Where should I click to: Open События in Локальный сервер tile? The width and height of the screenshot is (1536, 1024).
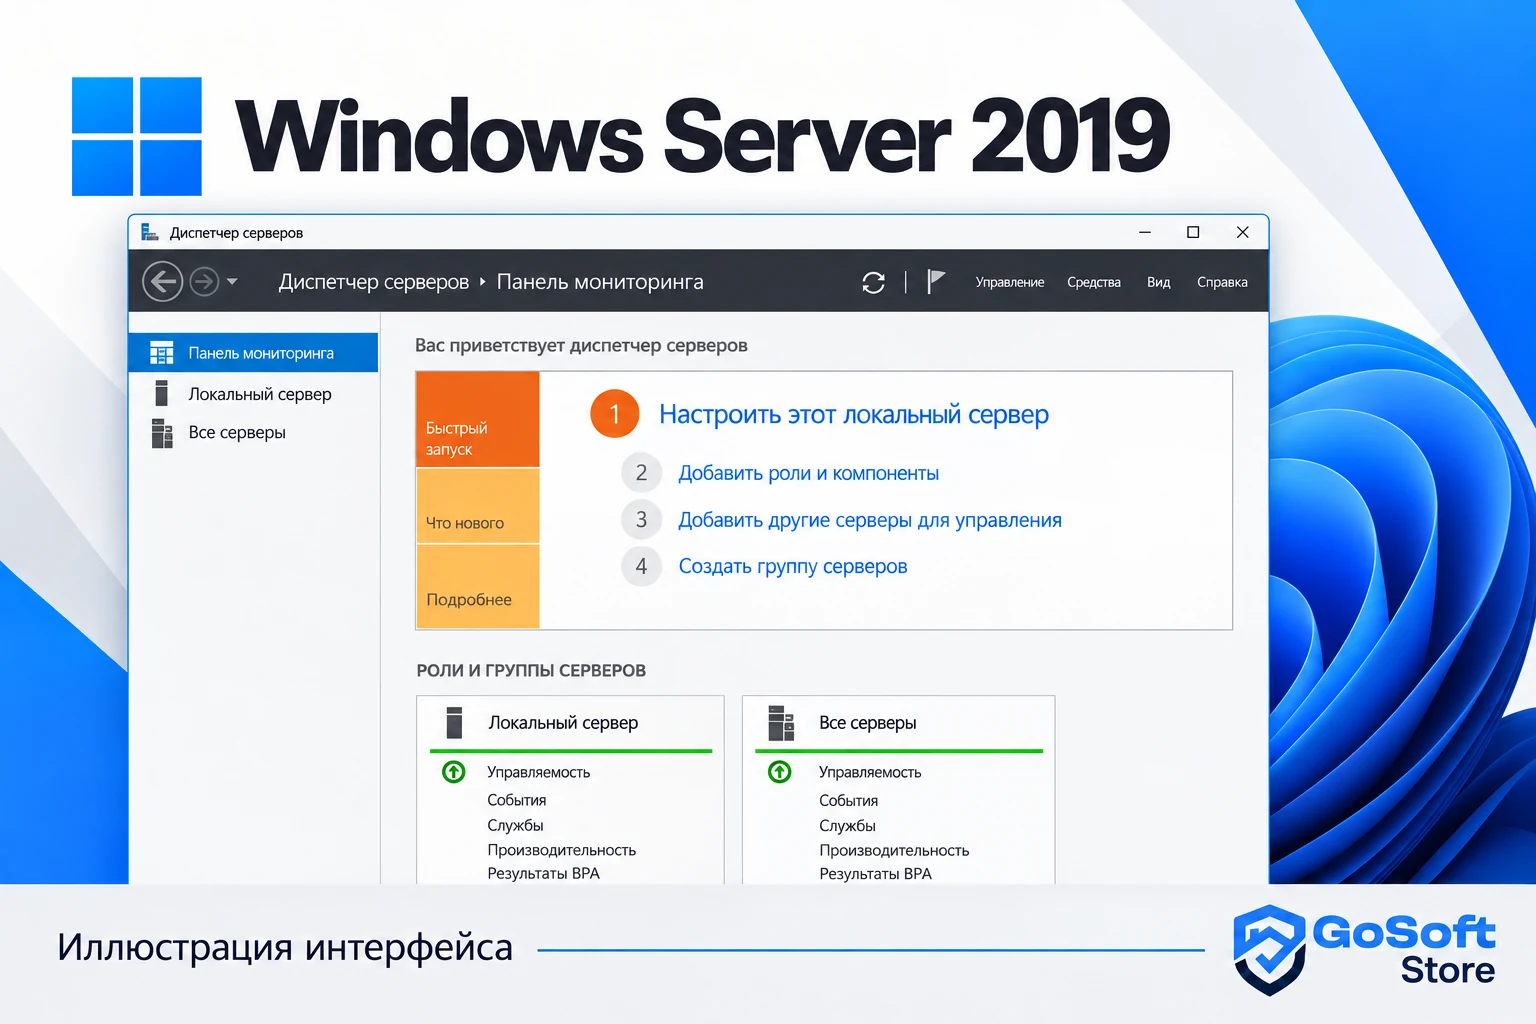click(x=517, y=800)
